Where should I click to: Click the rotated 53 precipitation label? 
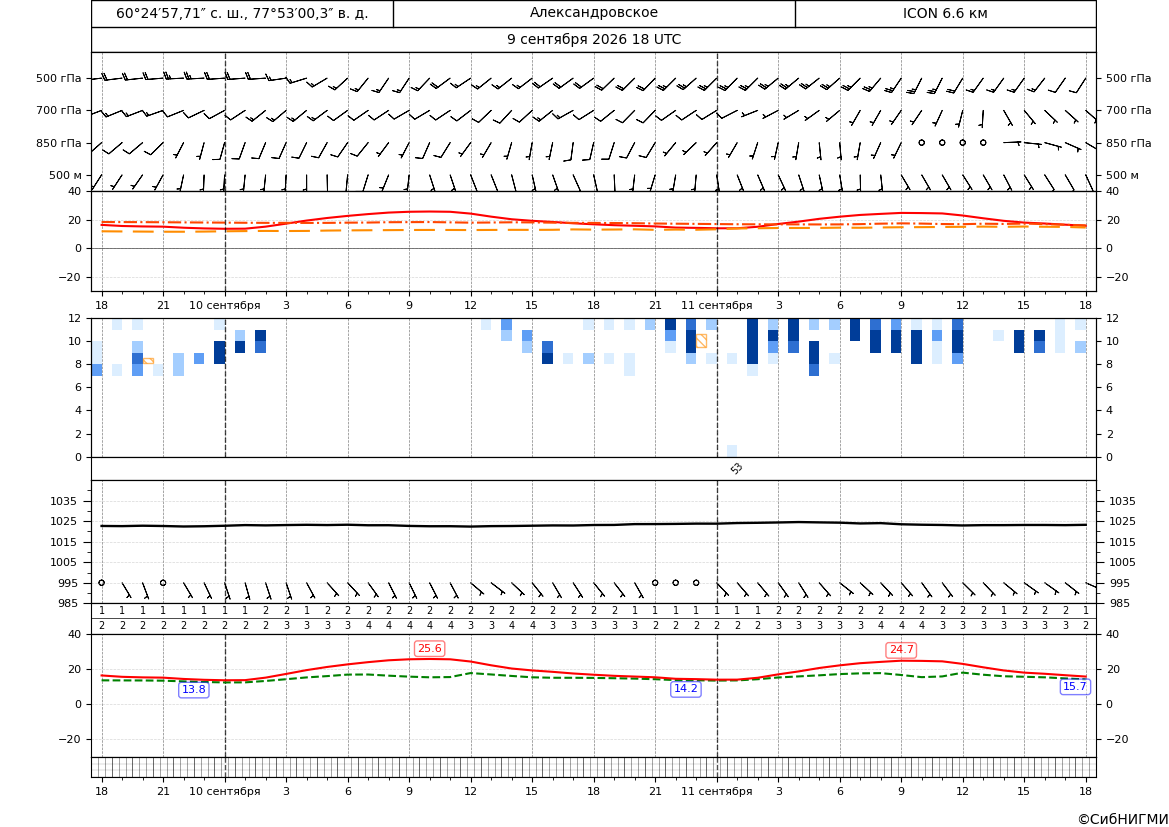click(x=737, y=468)
